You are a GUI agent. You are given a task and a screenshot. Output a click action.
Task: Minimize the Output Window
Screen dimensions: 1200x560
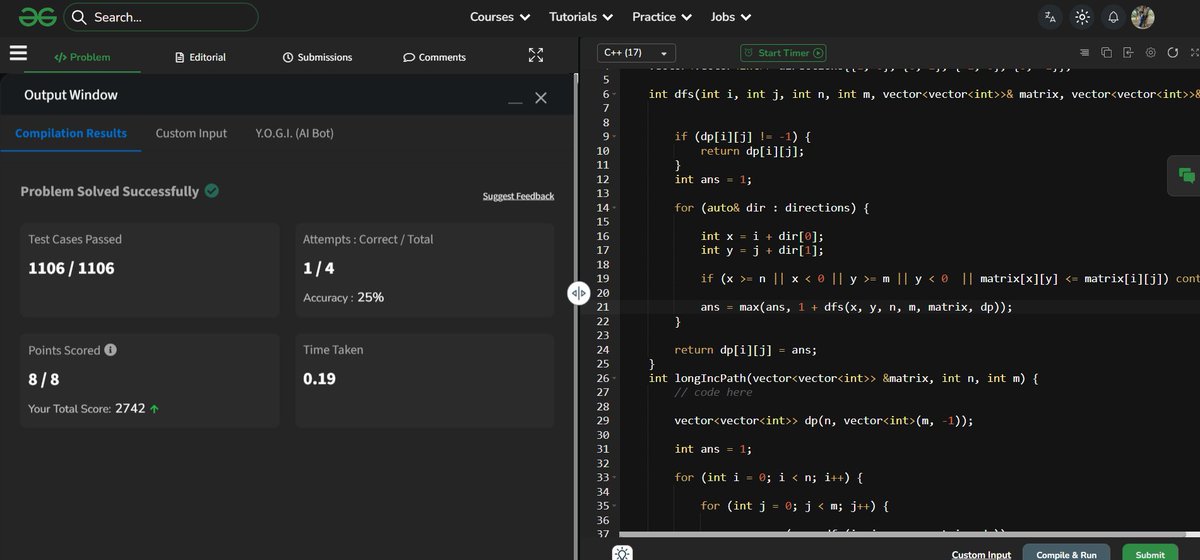(x=515, y=101)
